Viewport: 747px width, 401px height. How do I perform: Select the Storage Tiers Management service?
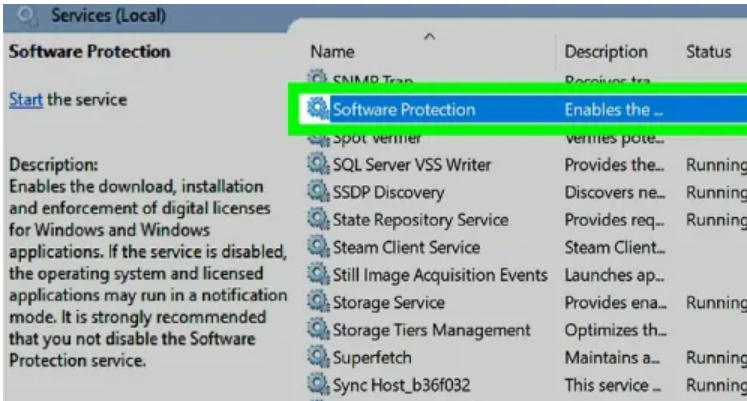pos(431,330)
